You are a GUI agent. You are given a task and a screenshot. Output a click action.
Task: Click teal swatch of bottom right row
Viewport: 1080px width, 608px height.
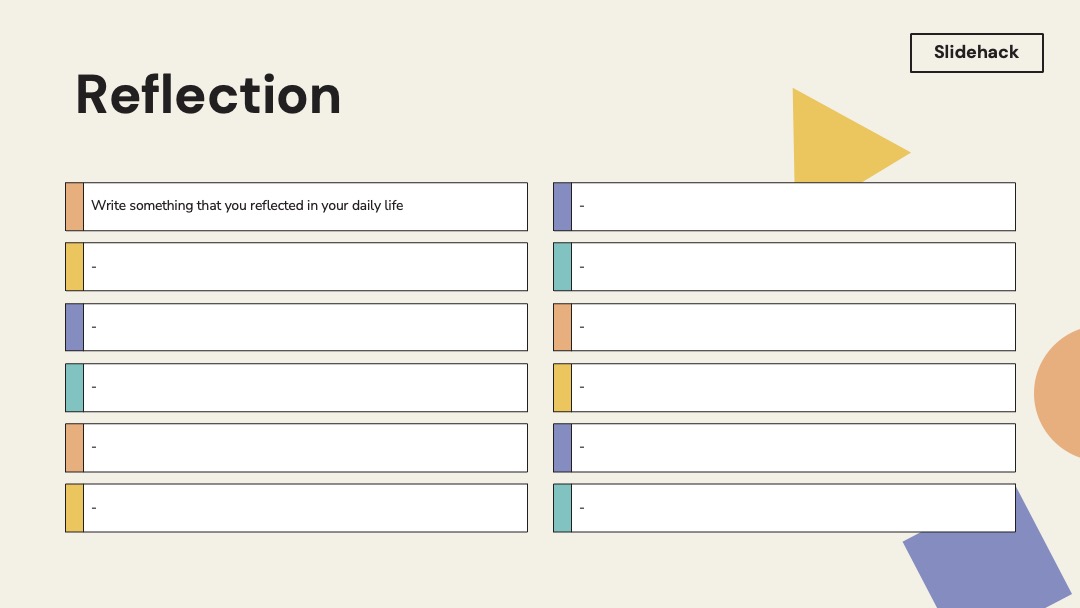(562, 508)
